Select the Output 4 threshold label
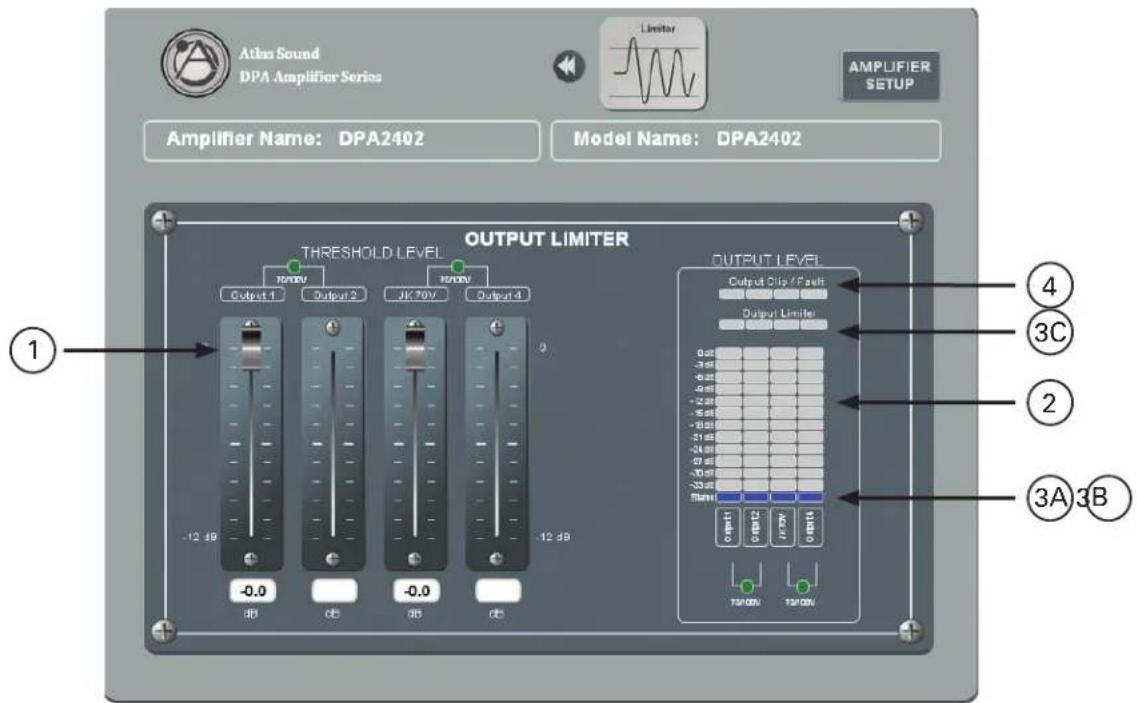 [x=498, y=295]
